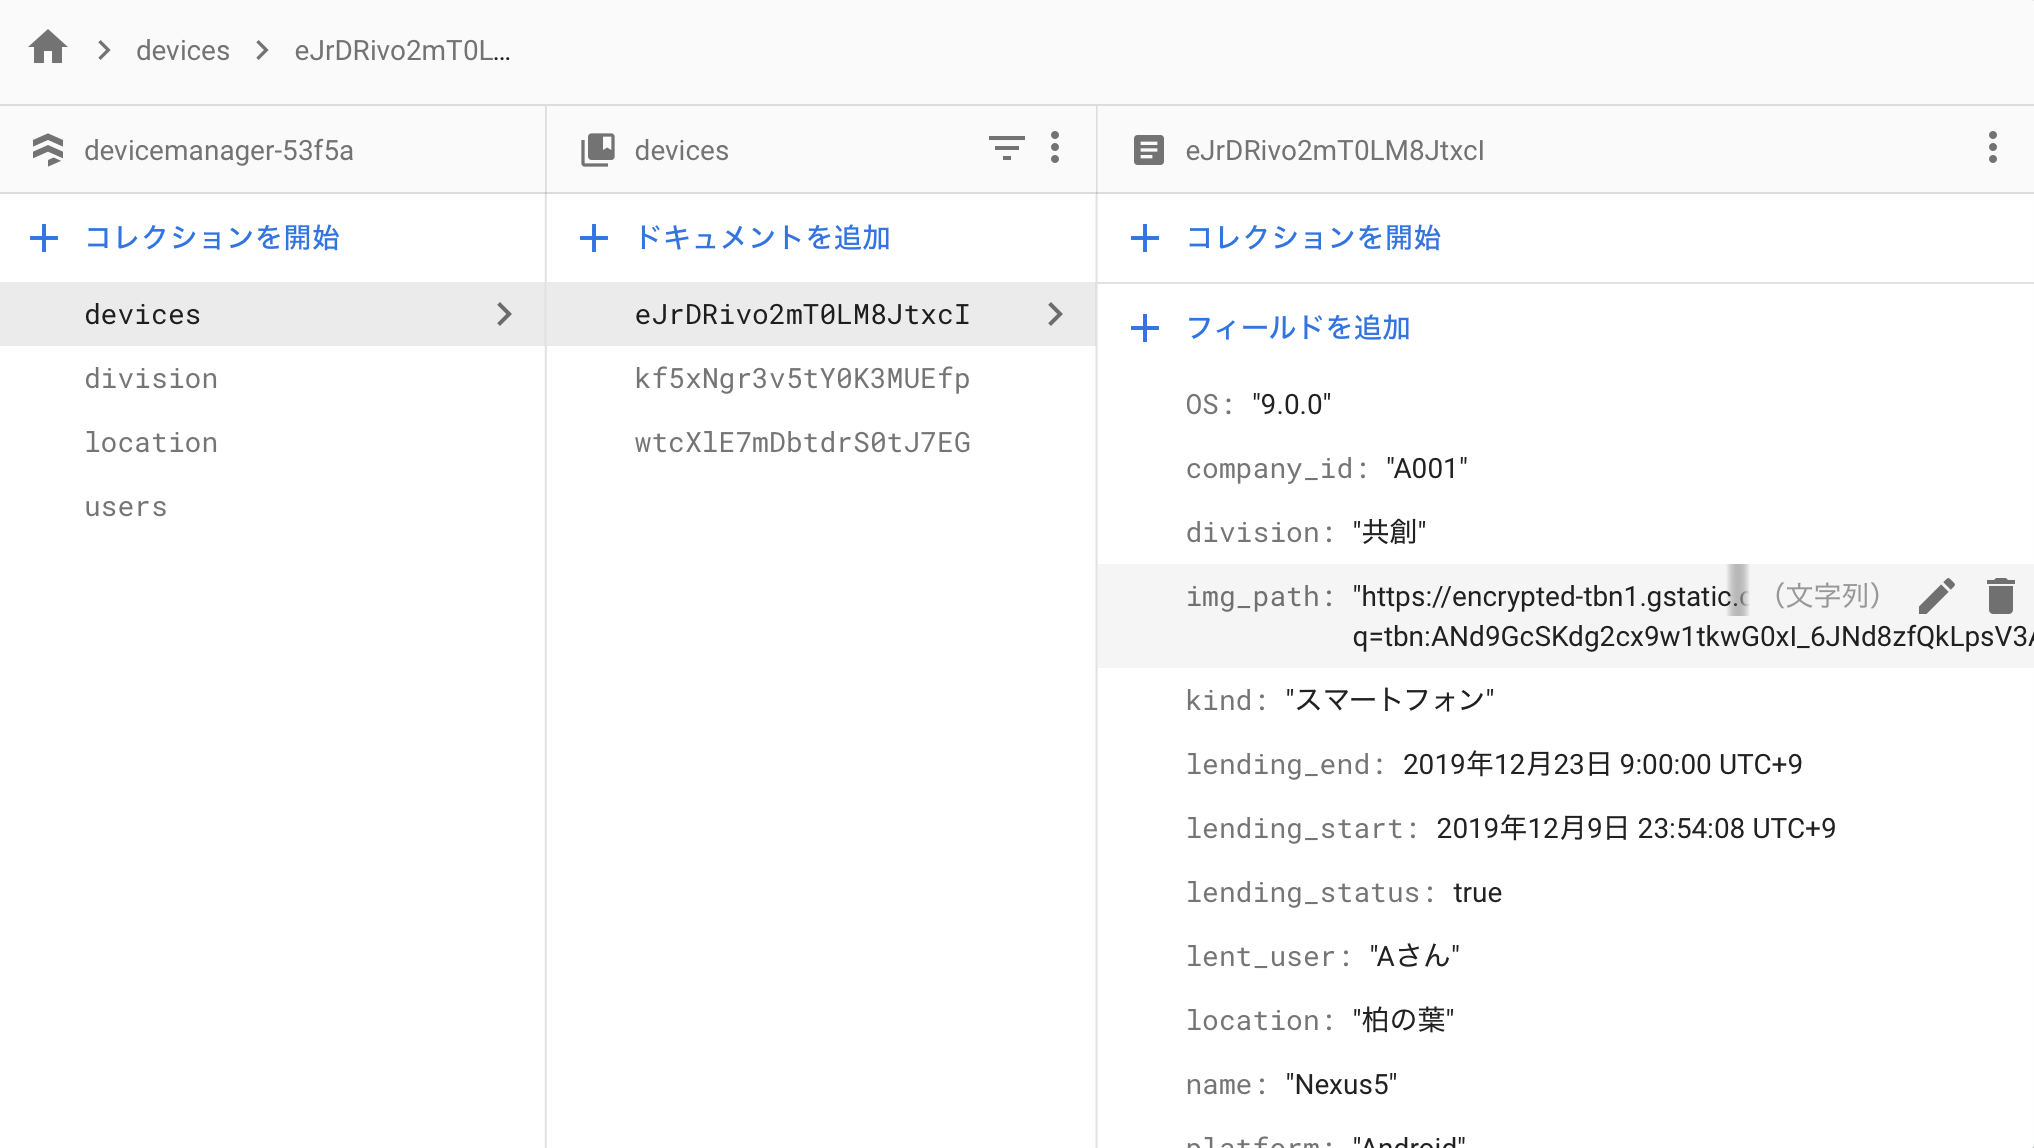
Task: Start a new collection with コレクションを開始
Action: click(212, 238)
